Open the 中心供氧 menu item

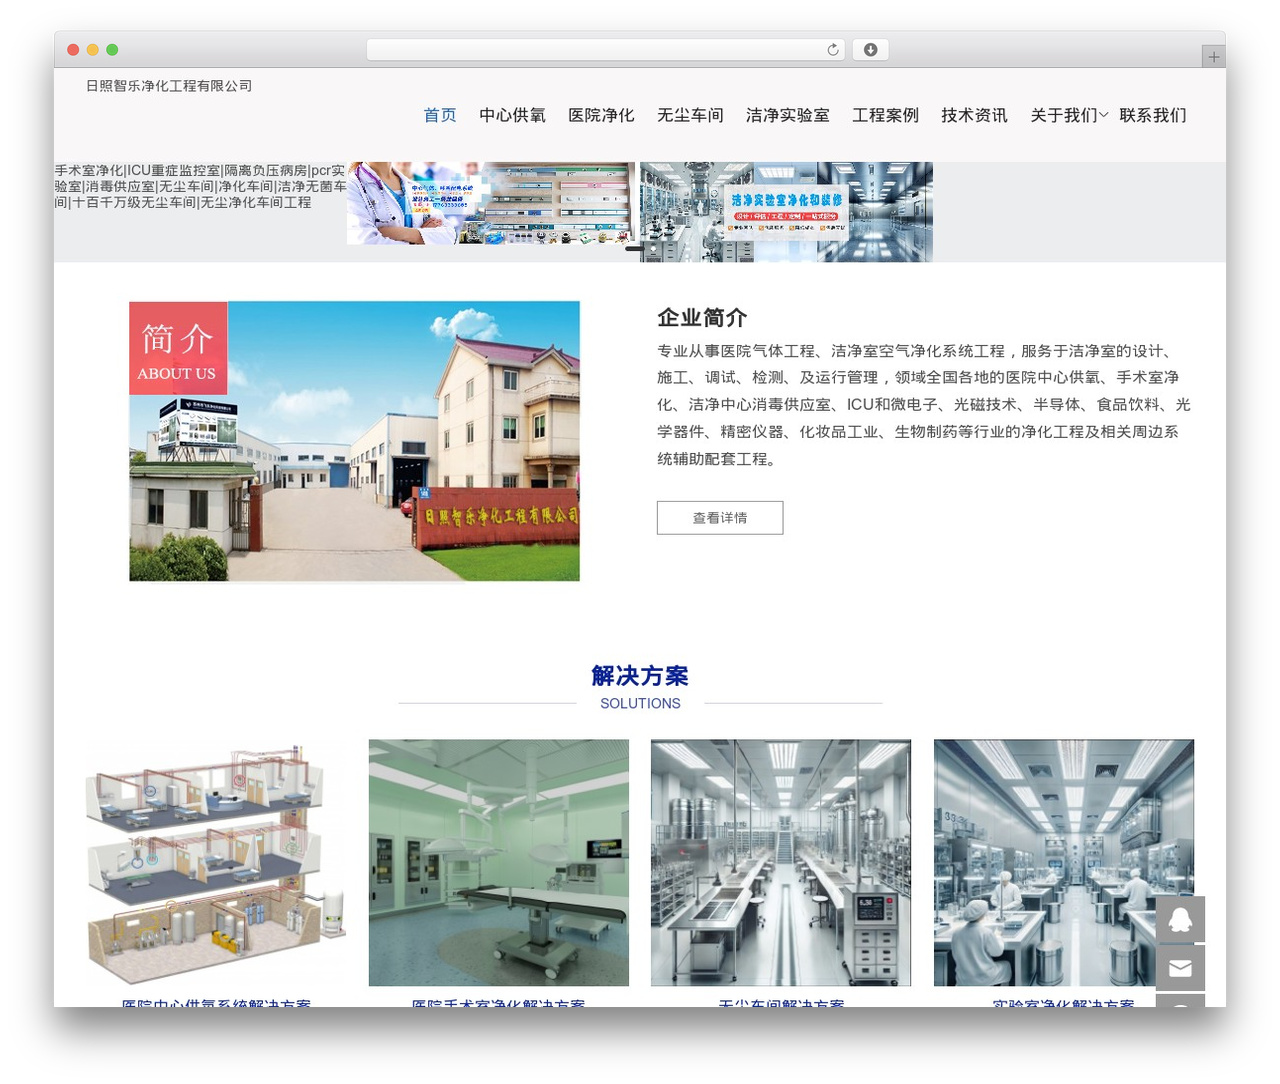[512, 115]
